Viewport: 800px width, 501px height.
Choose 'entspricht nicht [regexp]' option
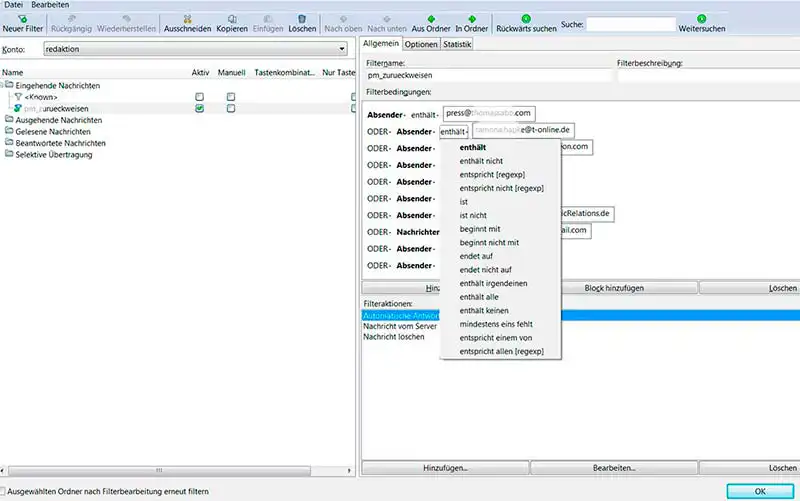coord(501,188)
